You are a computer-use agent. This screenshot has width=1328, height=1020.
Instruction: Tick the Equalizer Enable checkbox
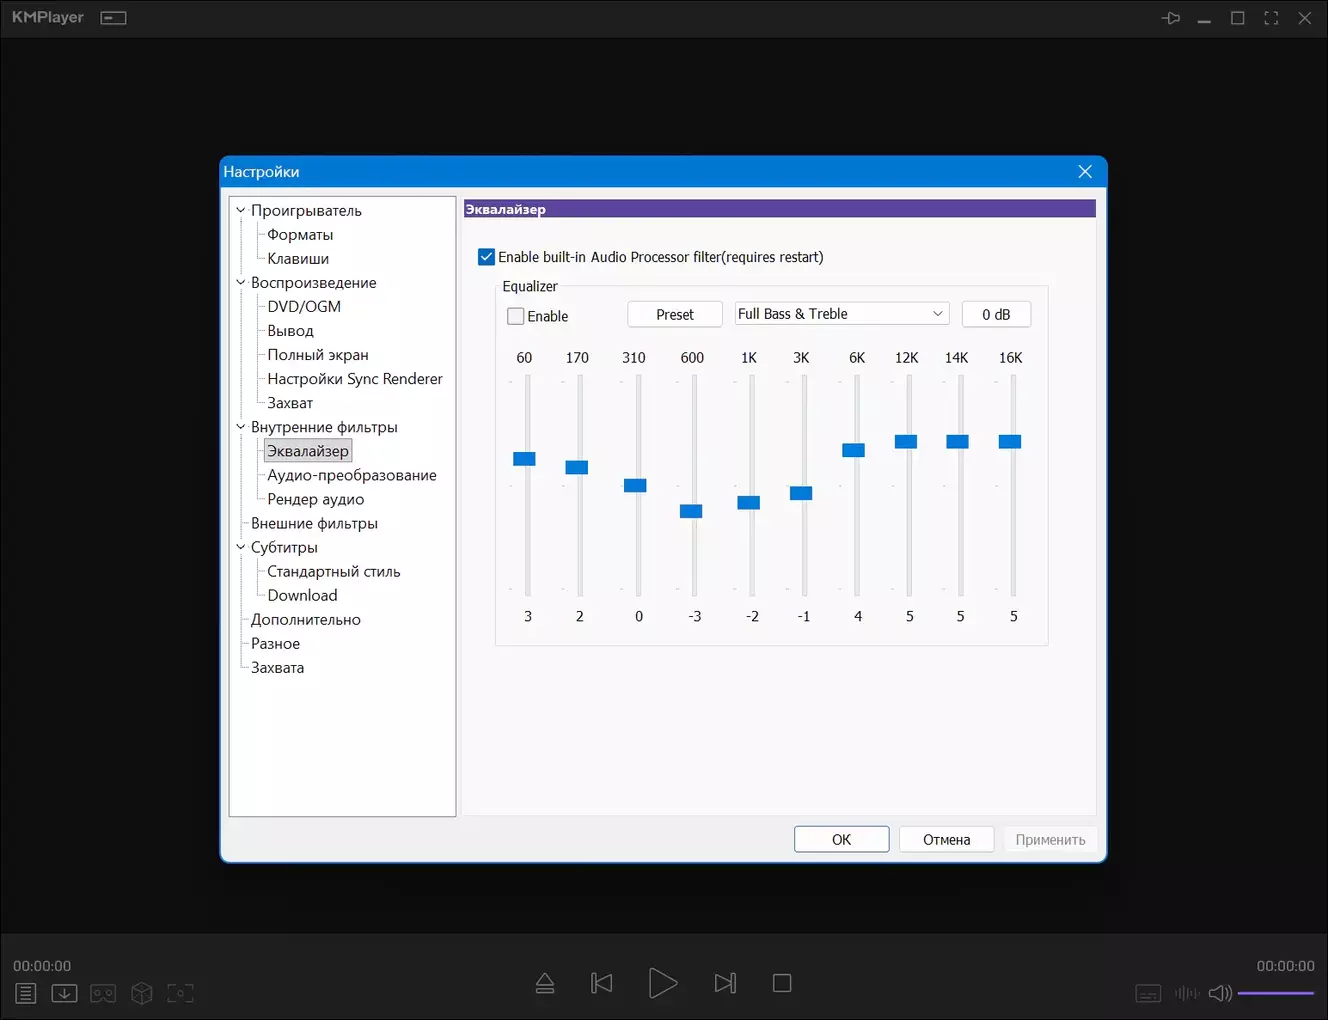(x=516, y=316)
